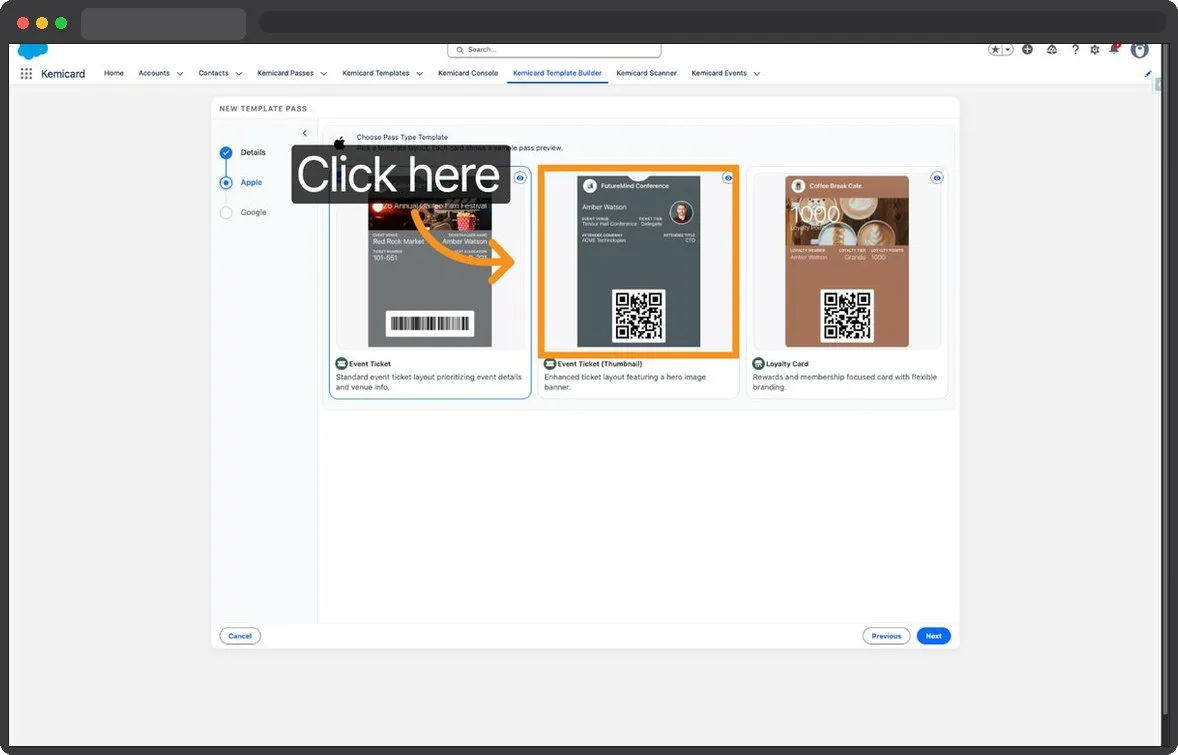Switch to the Kemicard Console tab
1178x755 pixels.
click(x=468, y=73)
